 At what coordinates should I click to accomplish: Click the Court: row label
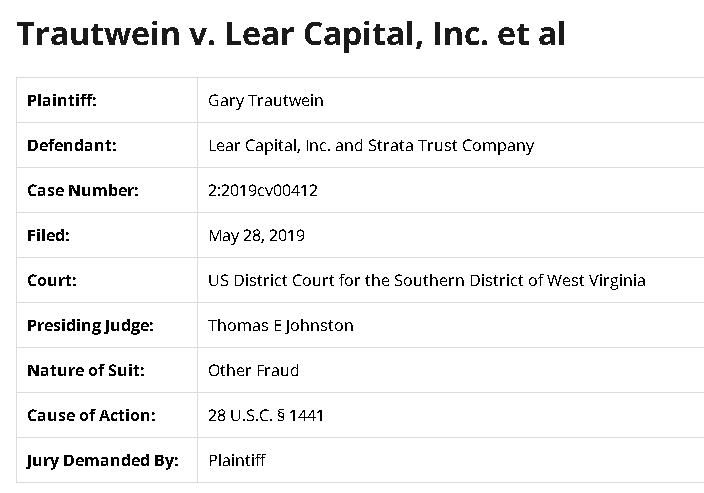[x=52, y=280]
